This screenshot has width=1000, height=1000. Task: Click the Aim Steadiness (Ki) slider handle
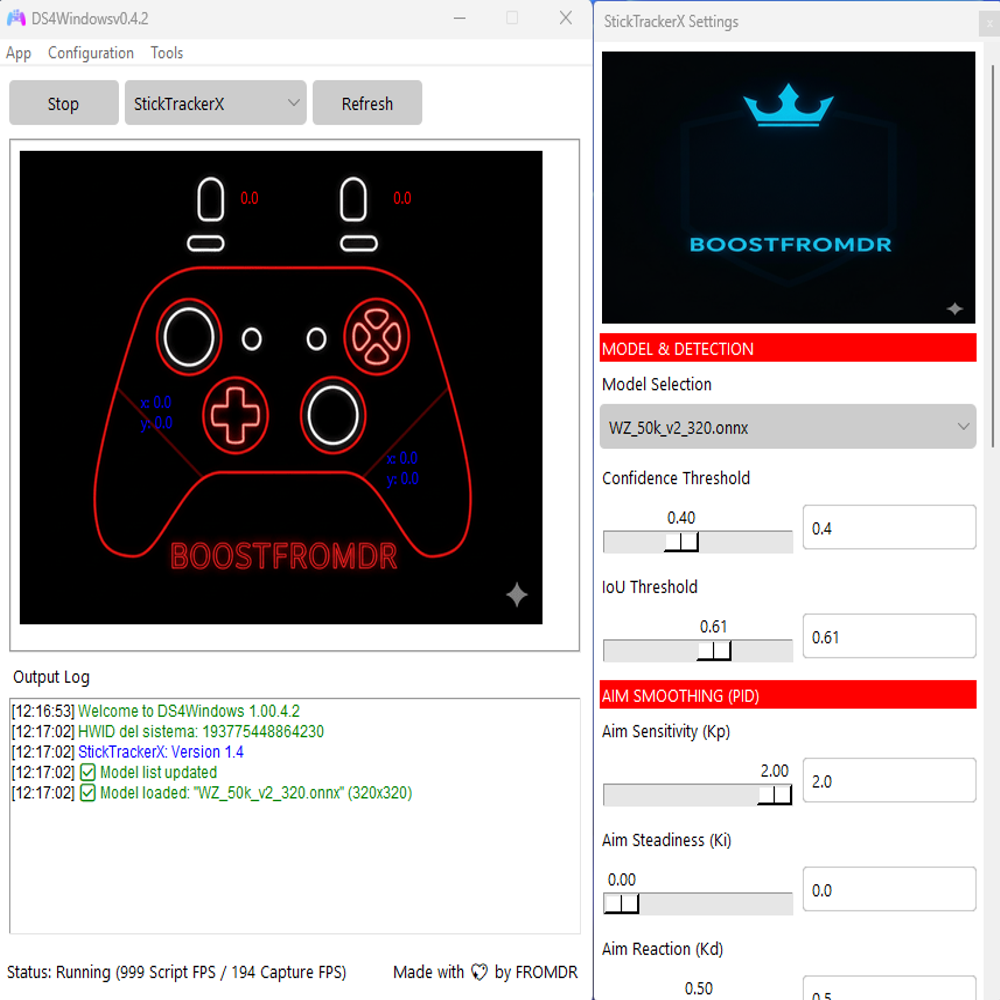tap(621, 904)
